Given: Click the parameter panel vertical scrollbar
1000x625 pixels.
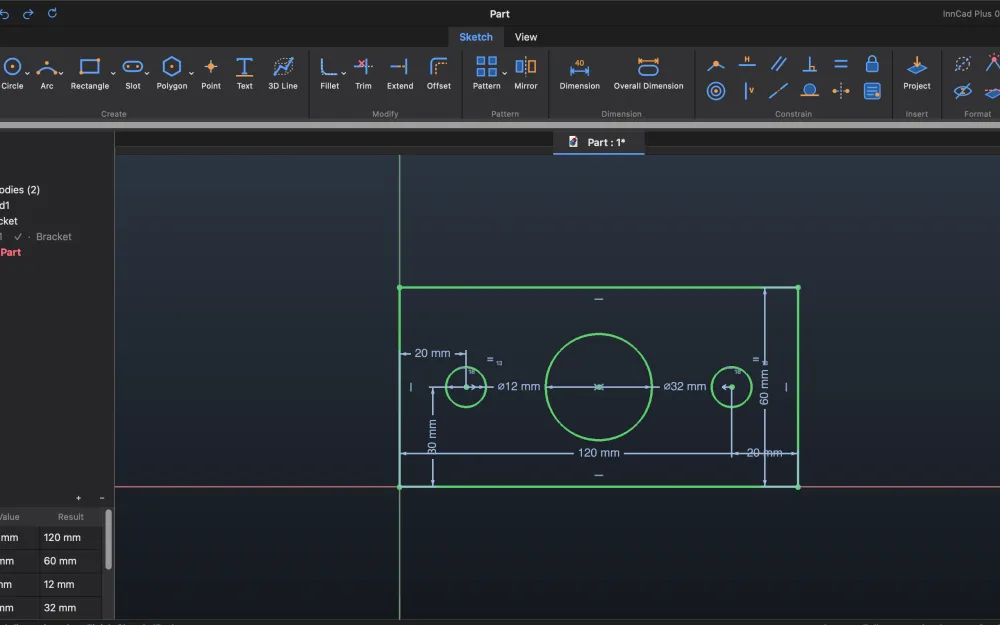Looking at the screenshot, I should pyautogui.click(x=108, y=540).
